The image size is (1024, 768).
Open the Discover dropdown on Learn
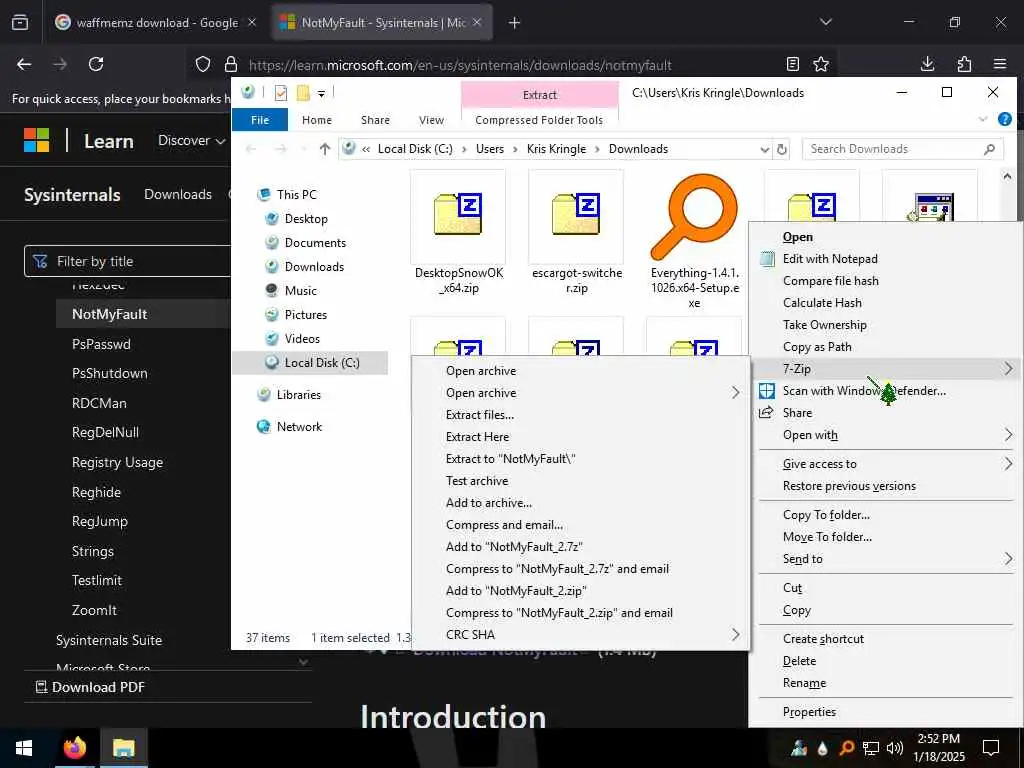[191, 140]
